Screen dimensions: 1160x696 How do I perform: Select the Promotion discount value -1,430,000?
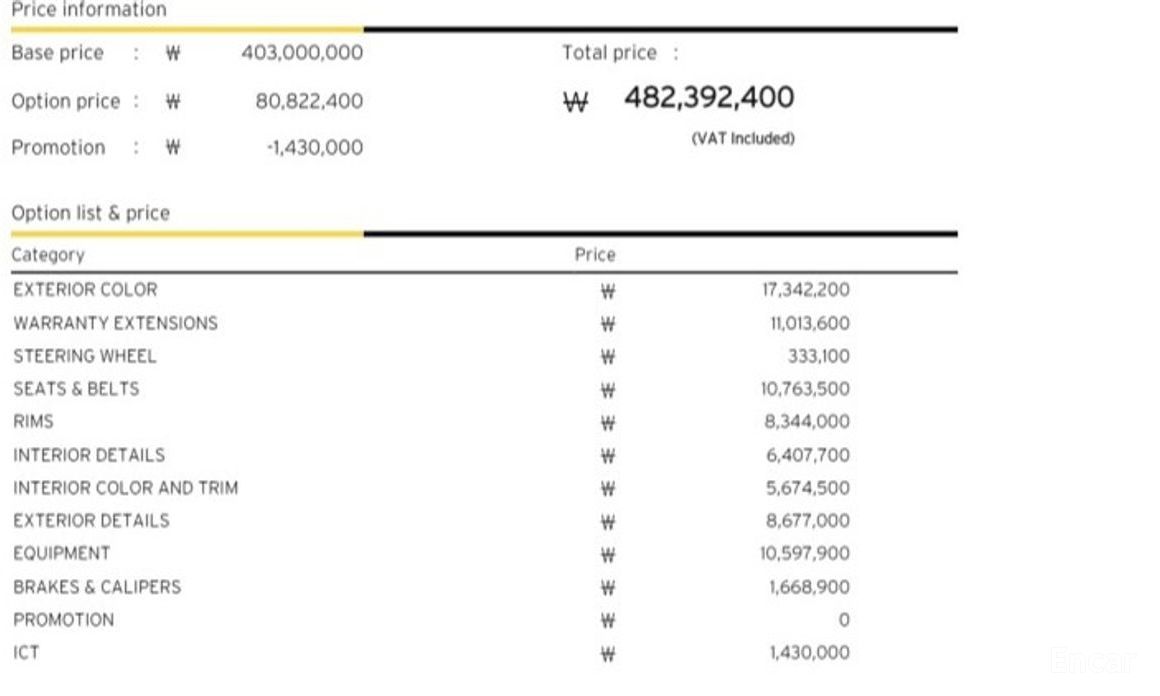[314, 148]
